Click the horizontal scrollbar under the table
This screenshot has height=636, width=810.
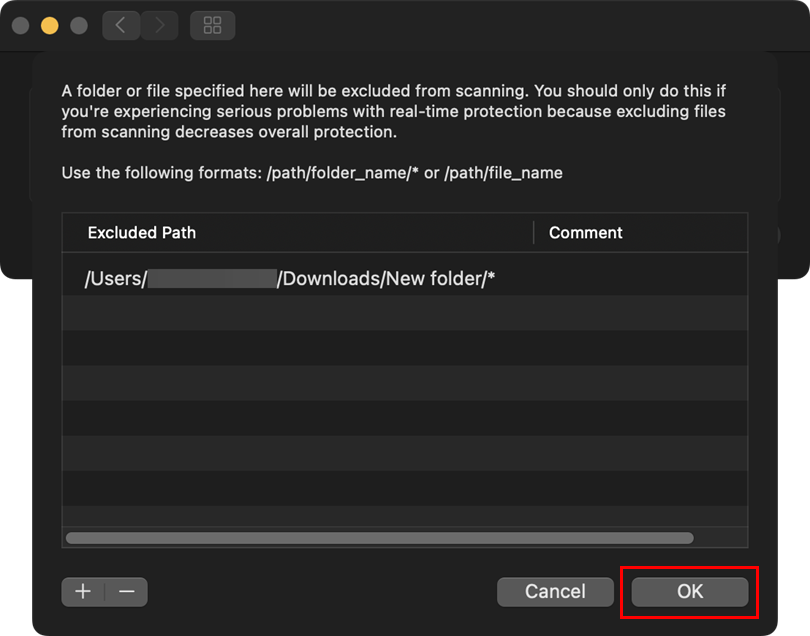coord(379,538)
